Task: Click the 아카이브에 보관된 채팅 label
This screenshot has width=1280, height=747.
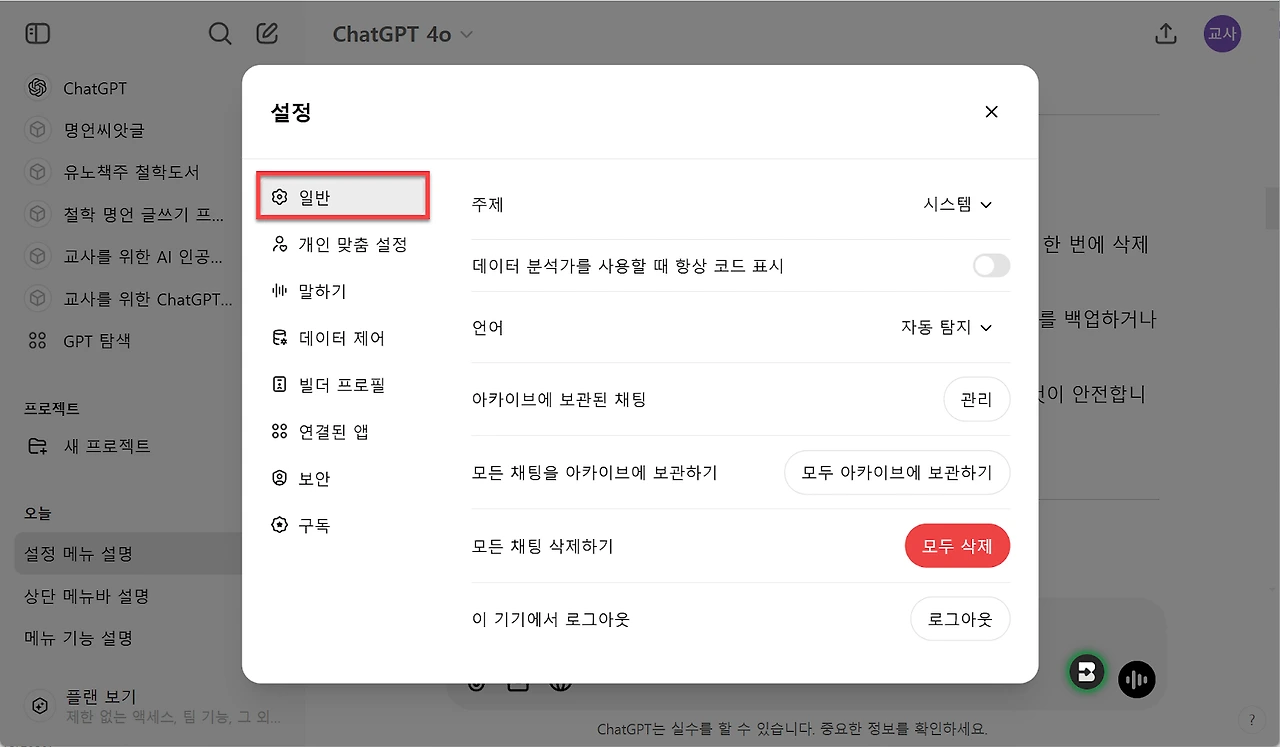Action: click(x=559, y=399)
